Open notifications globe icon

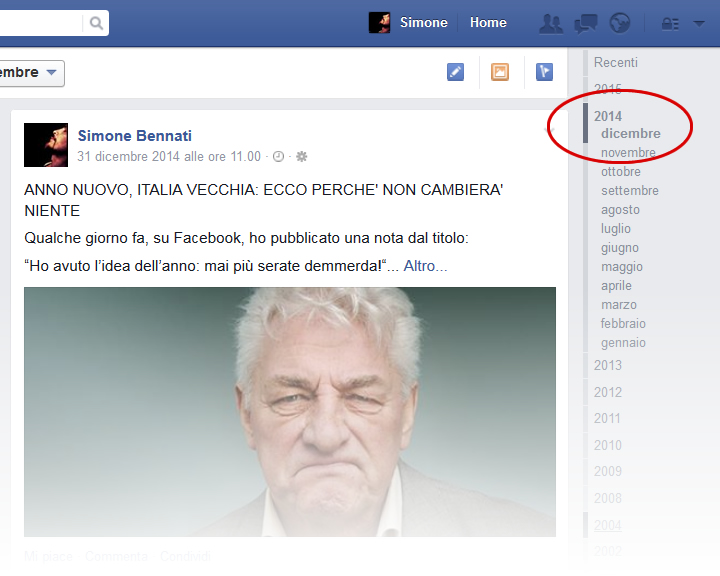[619, 23]
